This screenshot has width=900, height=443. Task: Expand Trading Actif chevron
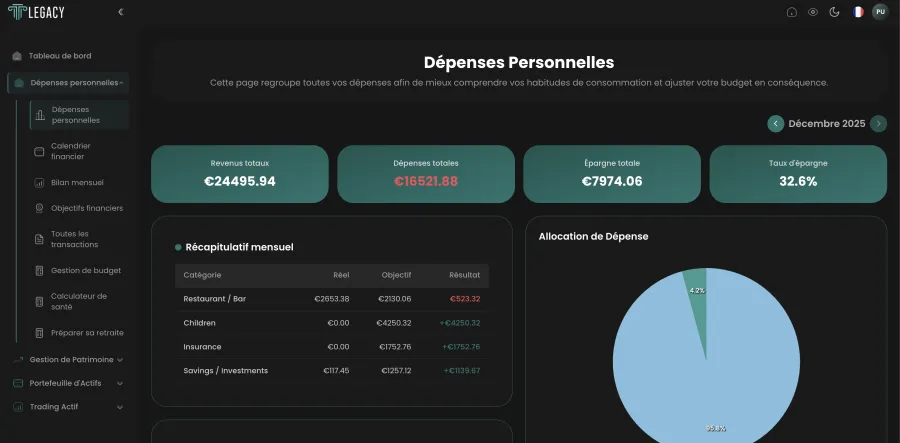coord(120,407)
